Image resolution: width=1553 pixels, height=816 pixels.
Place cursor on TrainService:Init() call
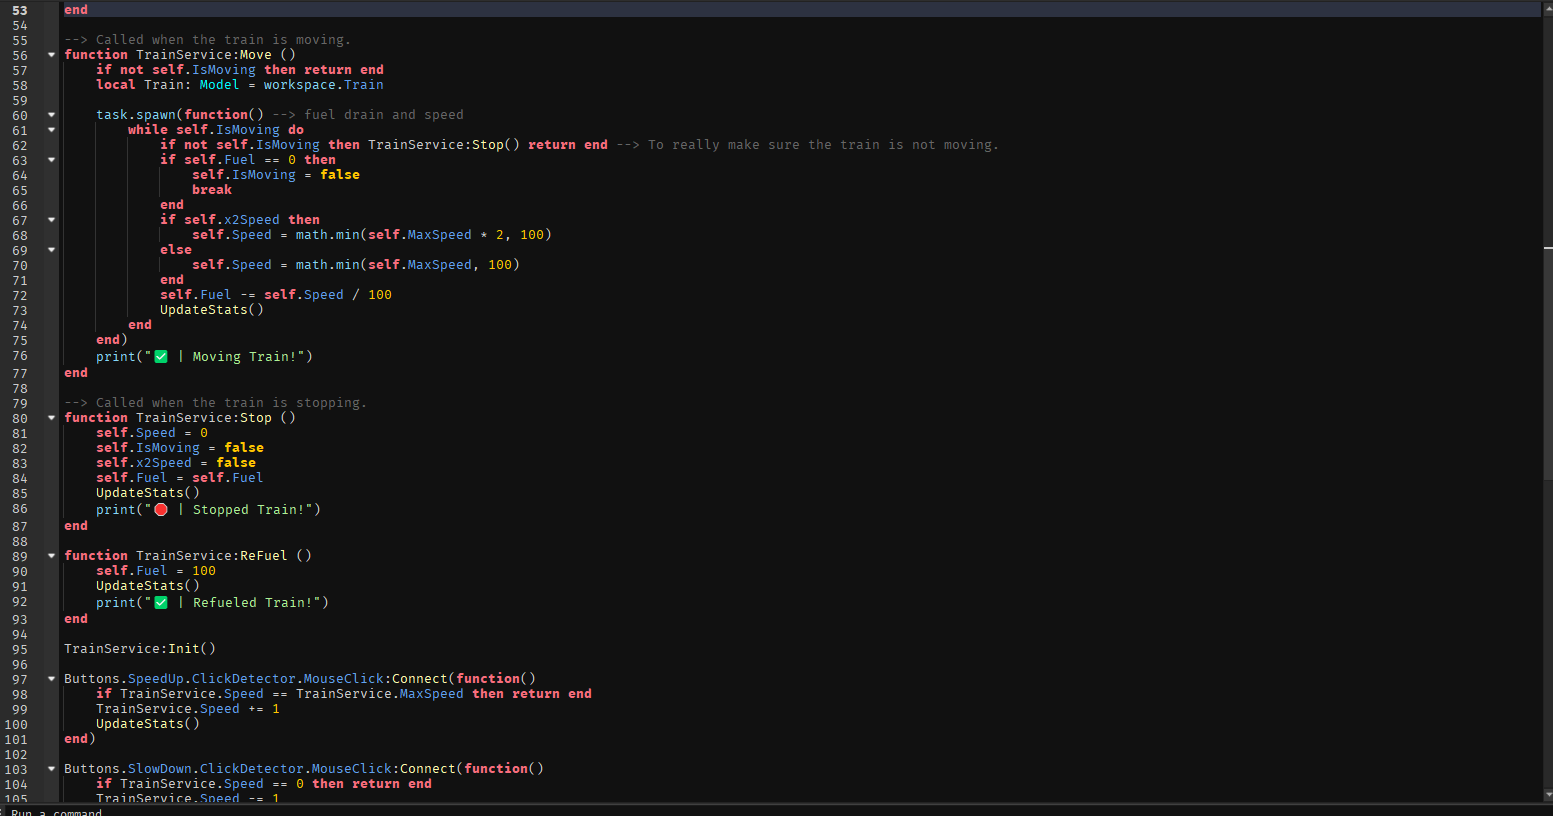pyautogui.click(x=140, y=649)
